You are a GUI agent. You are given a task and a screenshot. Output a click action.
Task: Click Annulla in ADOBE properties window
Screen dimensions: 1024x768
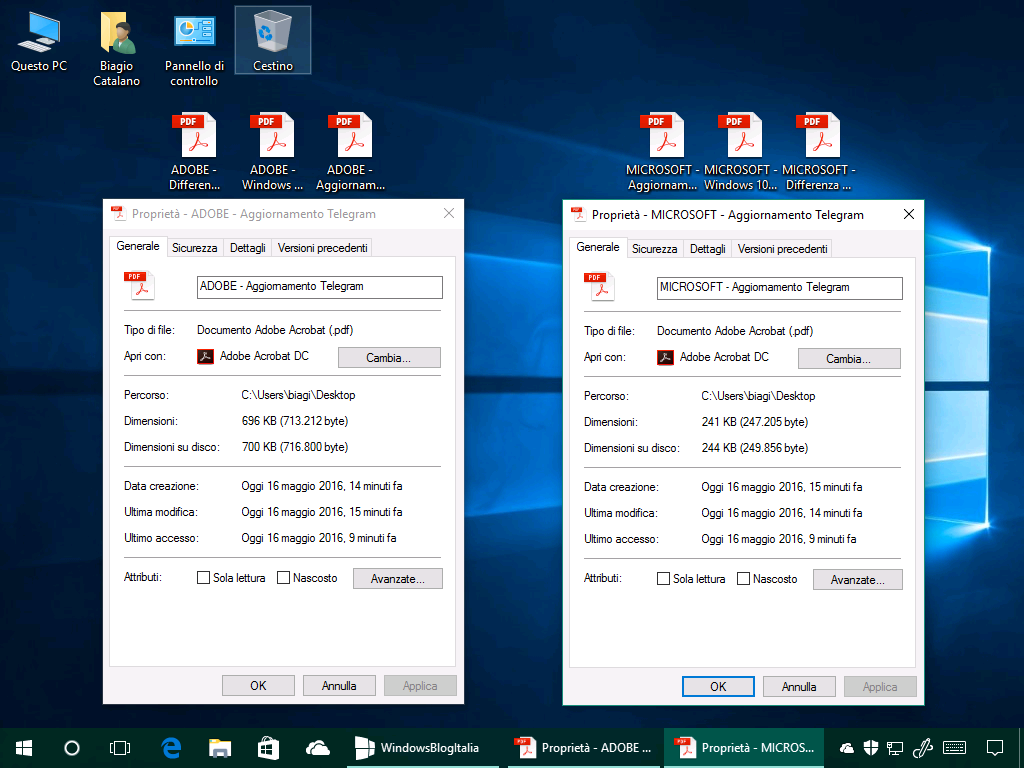339,686
